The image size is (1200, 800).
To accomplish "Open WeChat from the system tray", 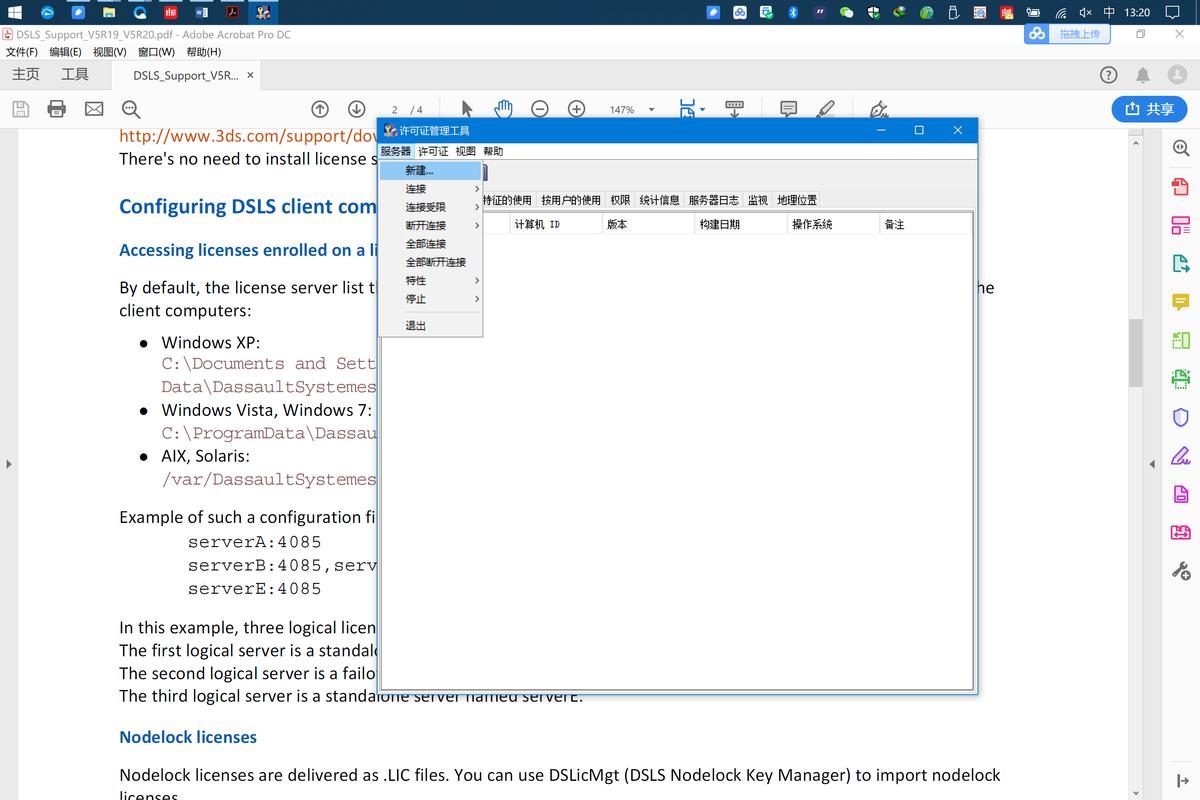I will pos(847,13).
